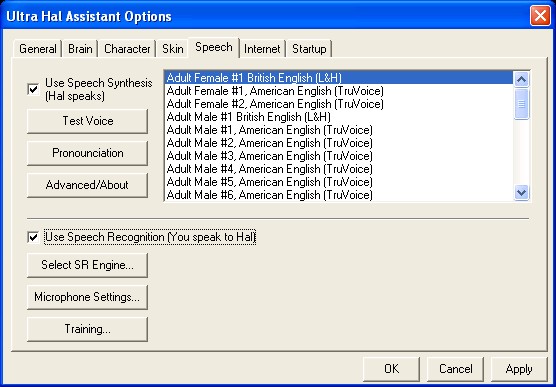Click Advanced/About button
This screenshot has height=387, width=556.
click(x=88, y=185)
